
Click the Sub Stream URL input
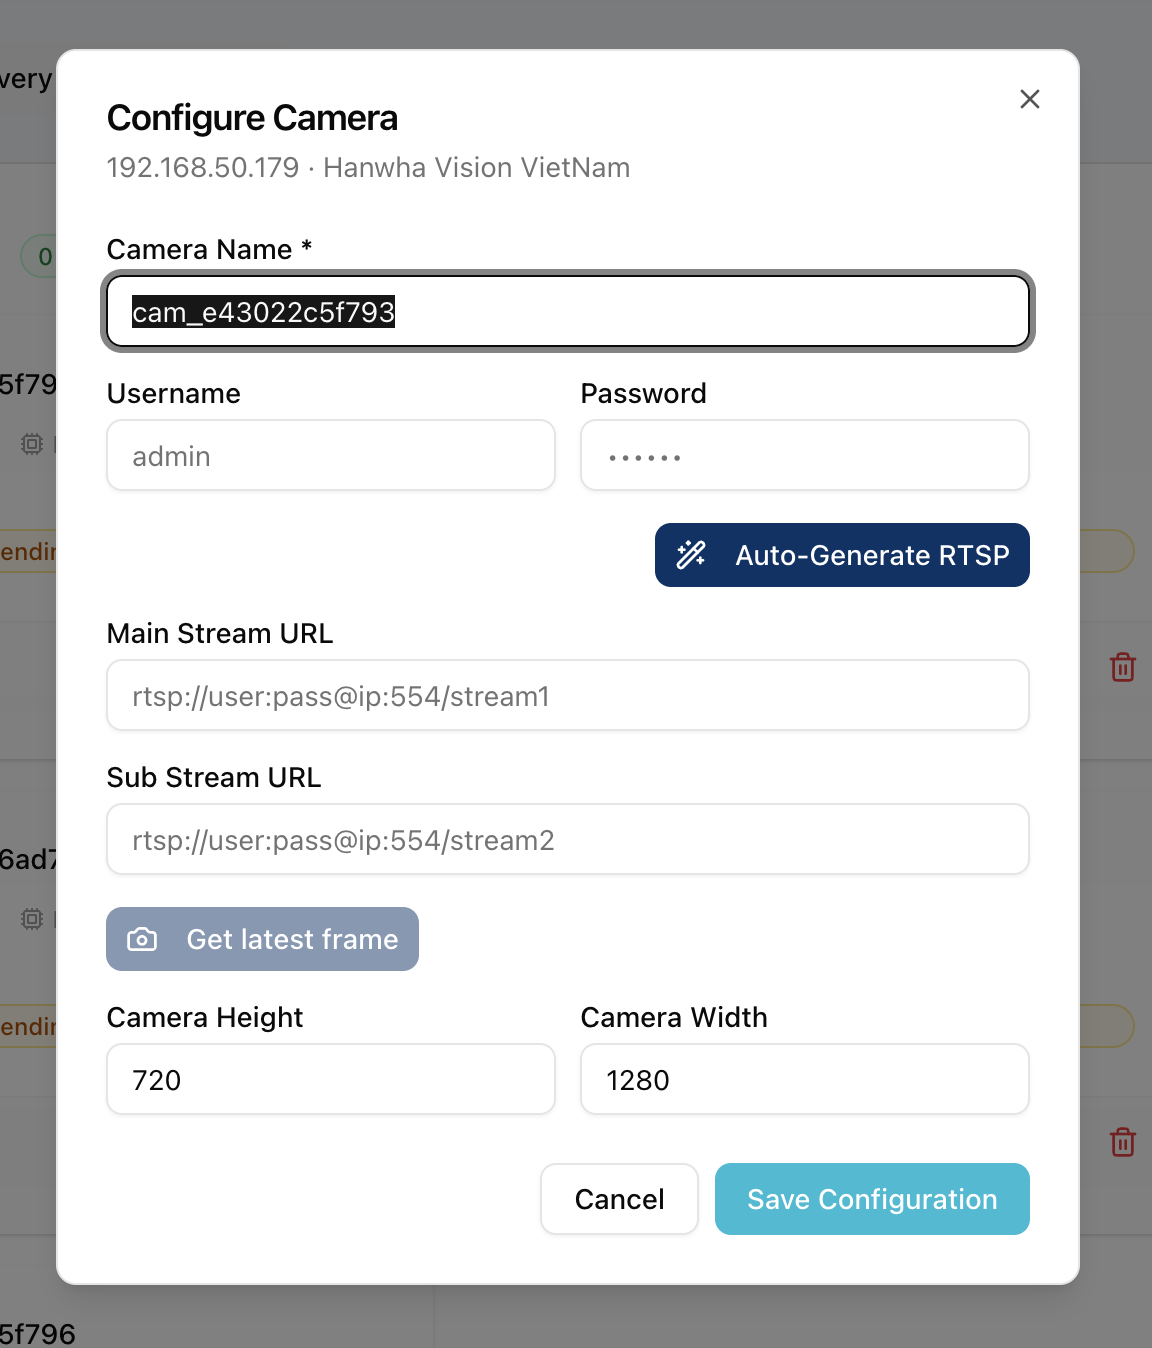click(567, 839)
